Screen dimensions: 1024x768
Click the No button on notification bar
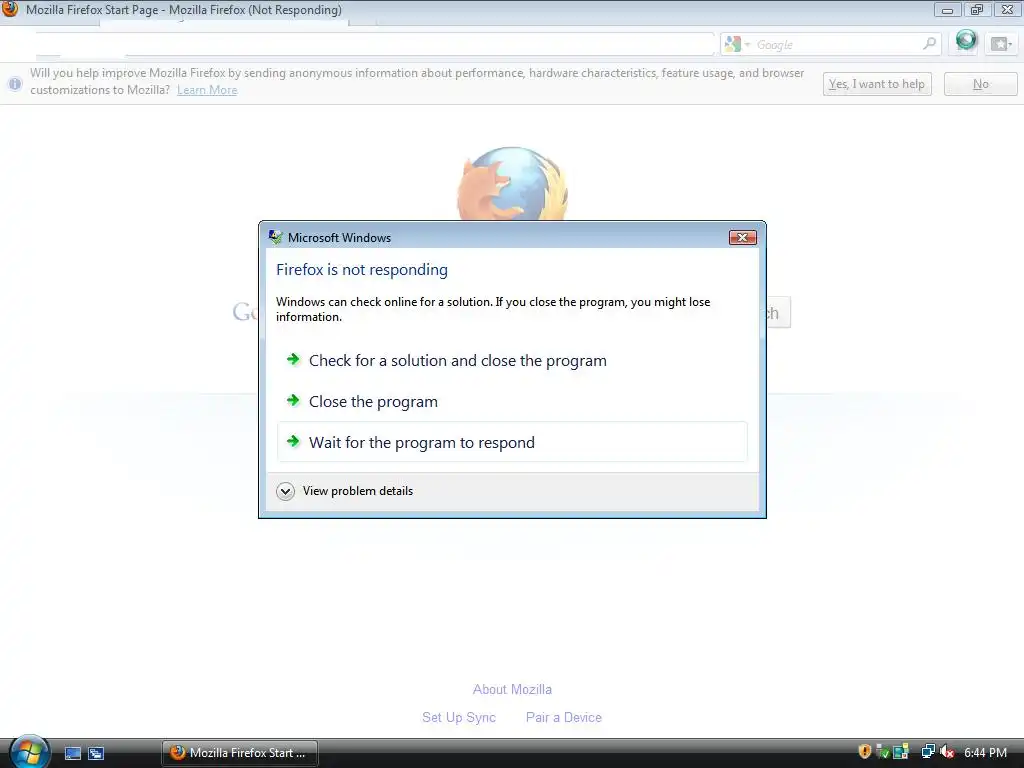pyautogui.click(x=980, y=84)
